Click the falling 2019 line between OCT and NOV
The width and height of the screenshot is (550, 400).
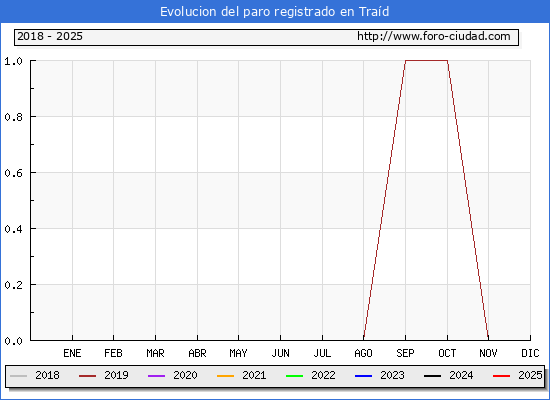[468, 200]
